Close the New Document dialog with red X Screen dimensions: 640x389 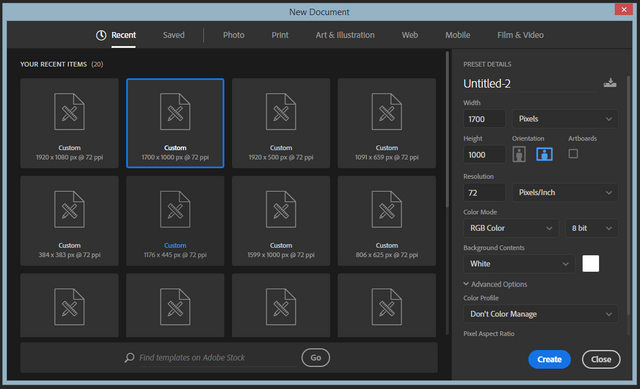[x=624, y=9]
